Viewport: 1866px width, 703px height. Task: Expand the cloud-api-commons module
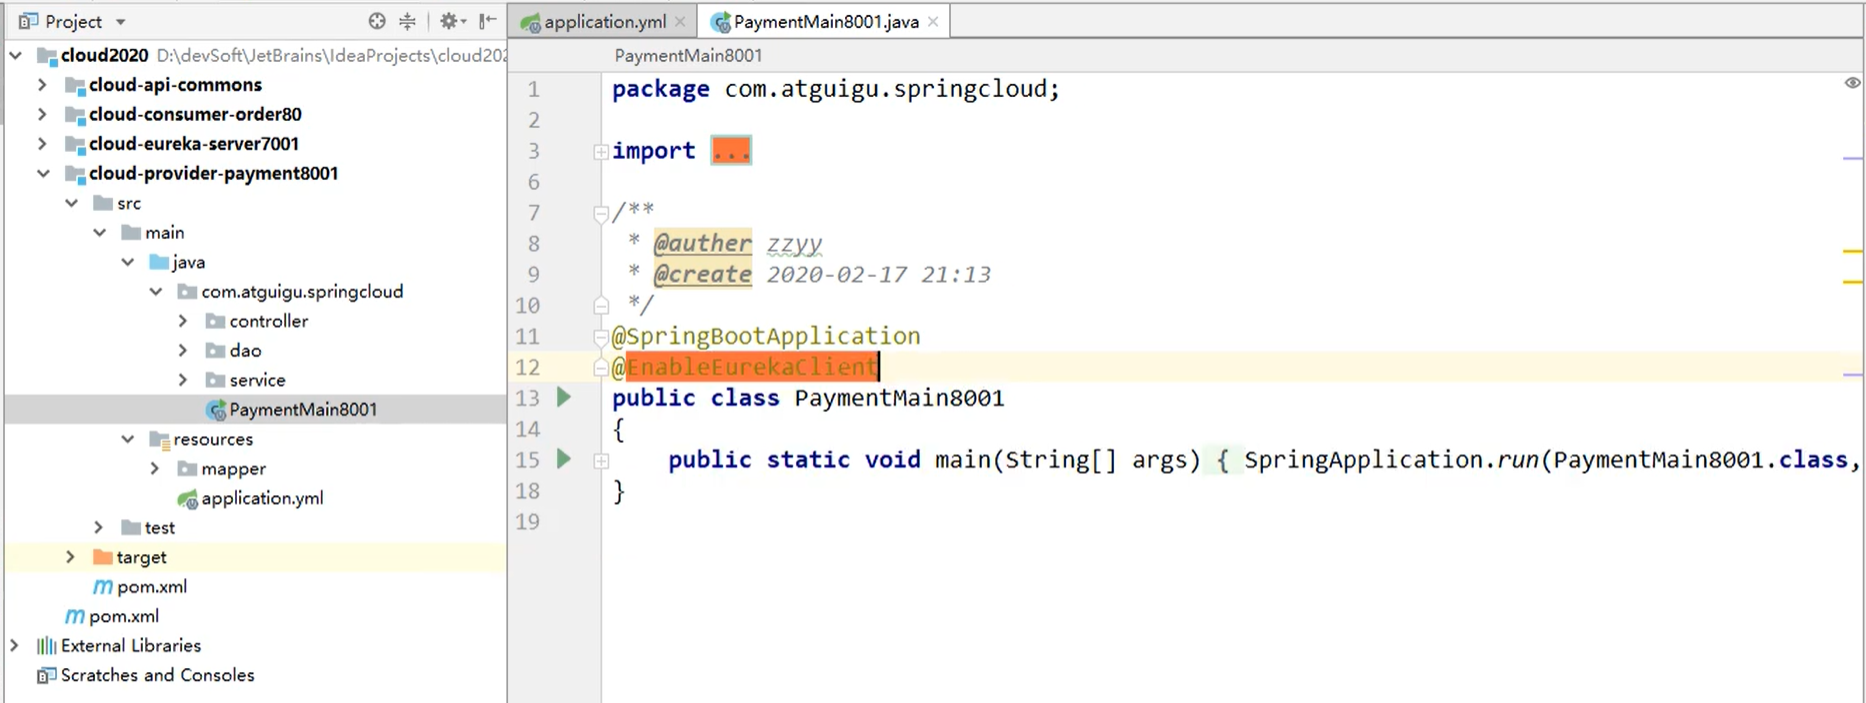click(x=42, y=85)
